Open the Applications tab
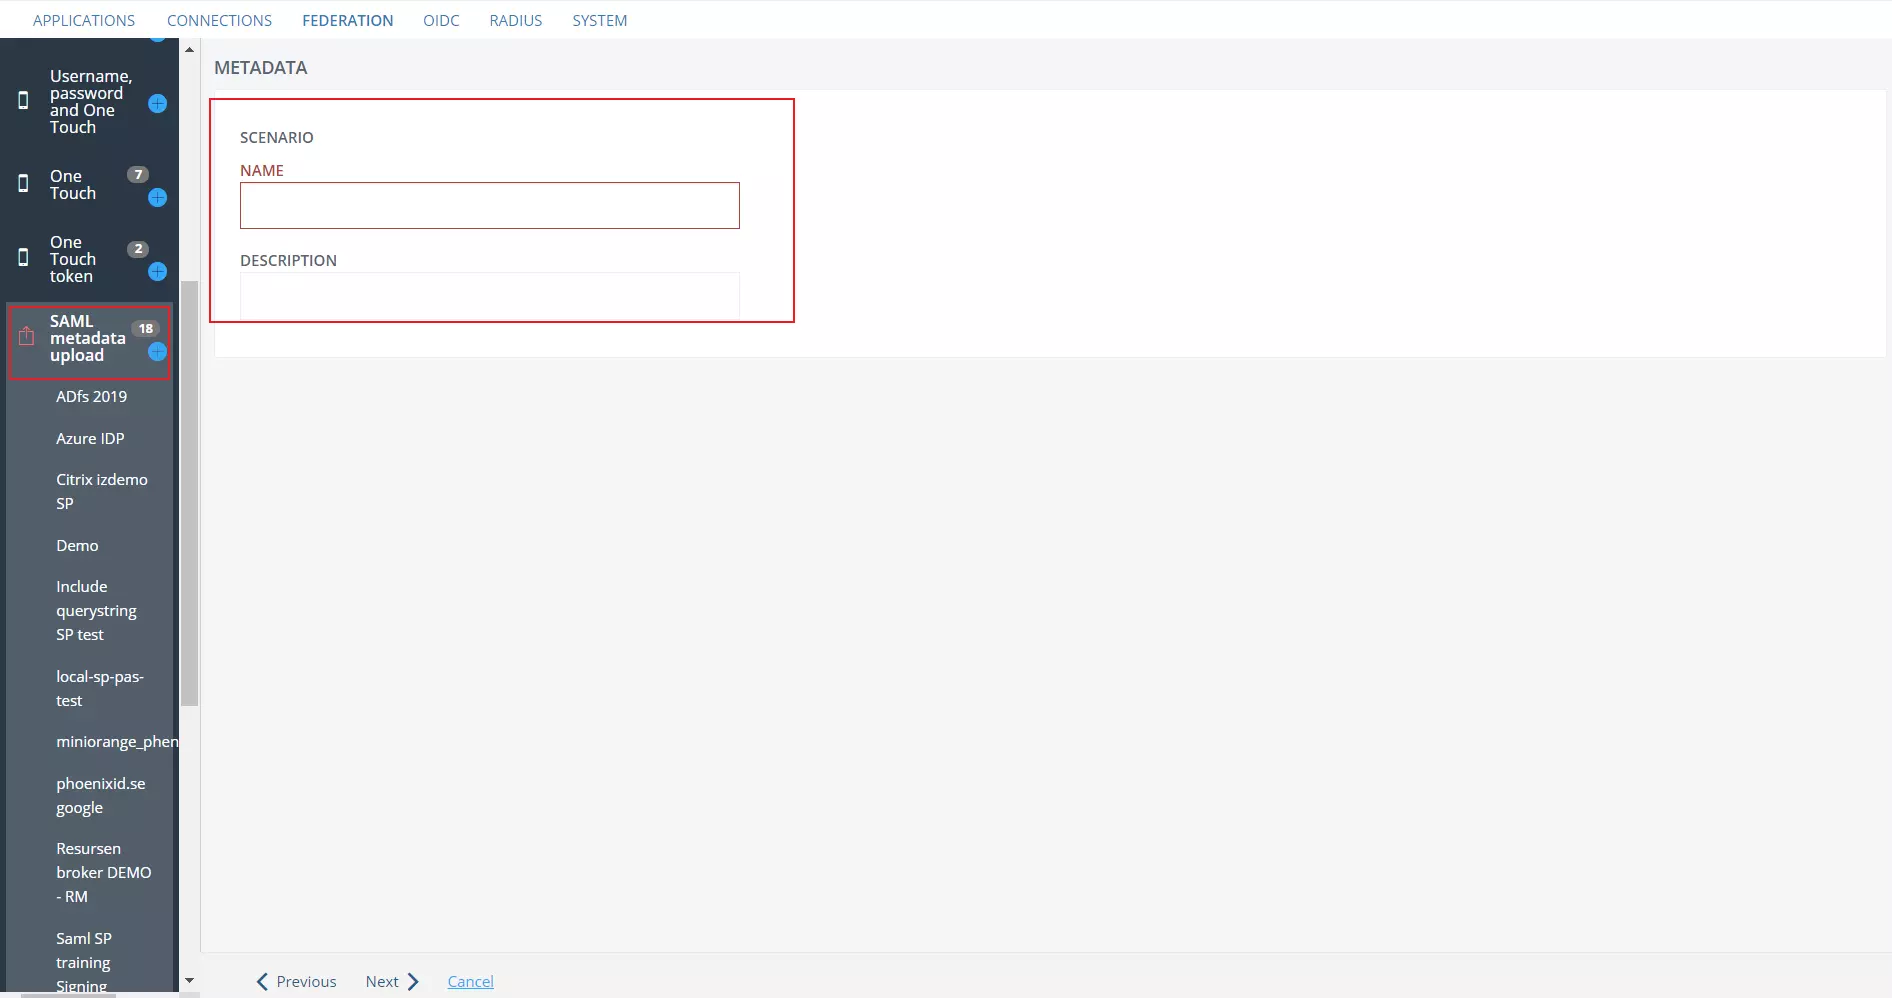1892x998 pixels. click(84, 20)
